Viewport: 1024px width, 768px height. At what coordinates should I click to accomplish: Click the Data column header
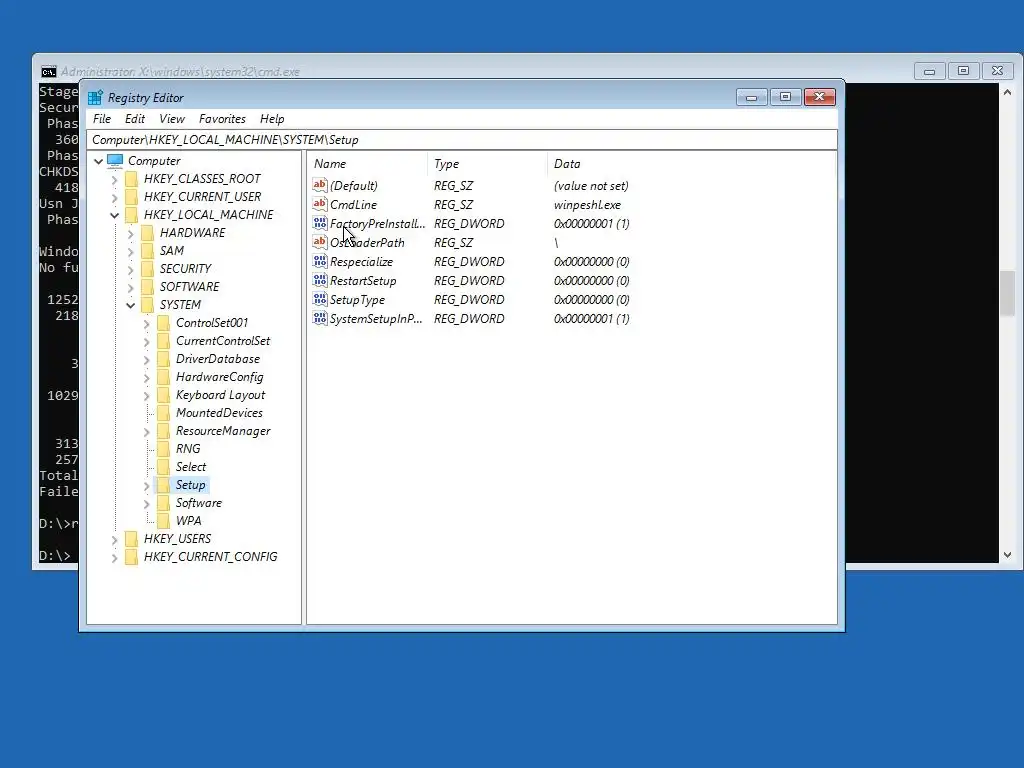point(691,164)
